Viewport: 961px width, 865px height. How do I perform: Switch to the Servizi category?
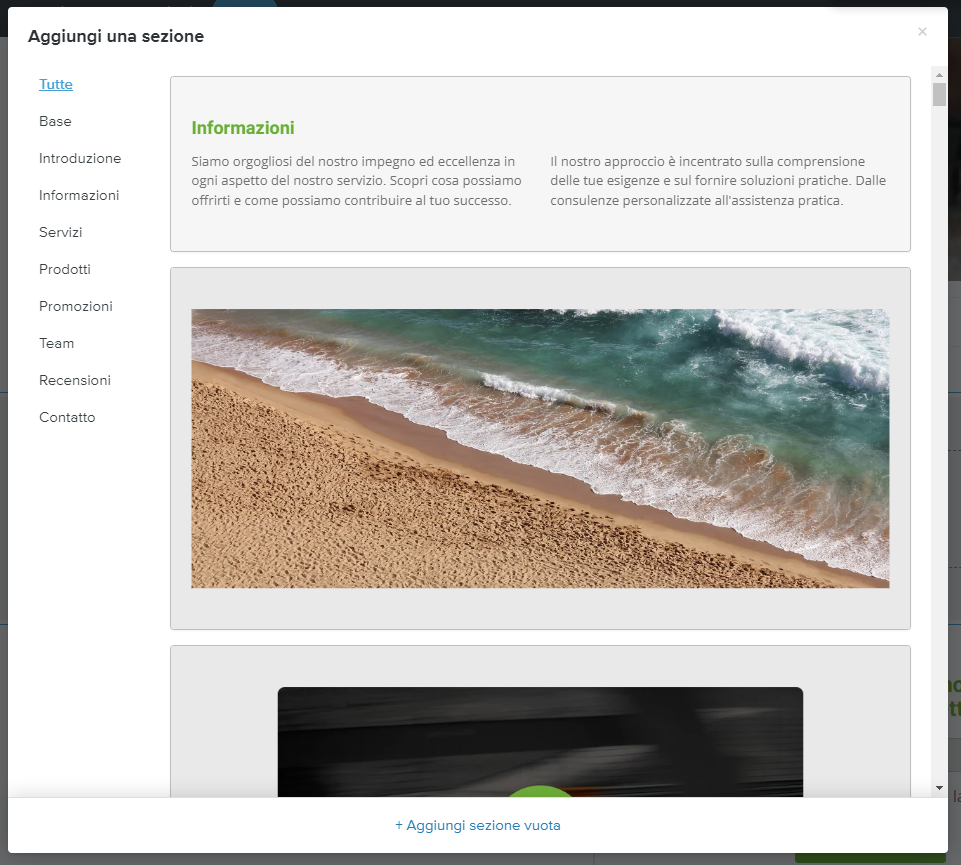pyautogui.click(x=60, y=232)
